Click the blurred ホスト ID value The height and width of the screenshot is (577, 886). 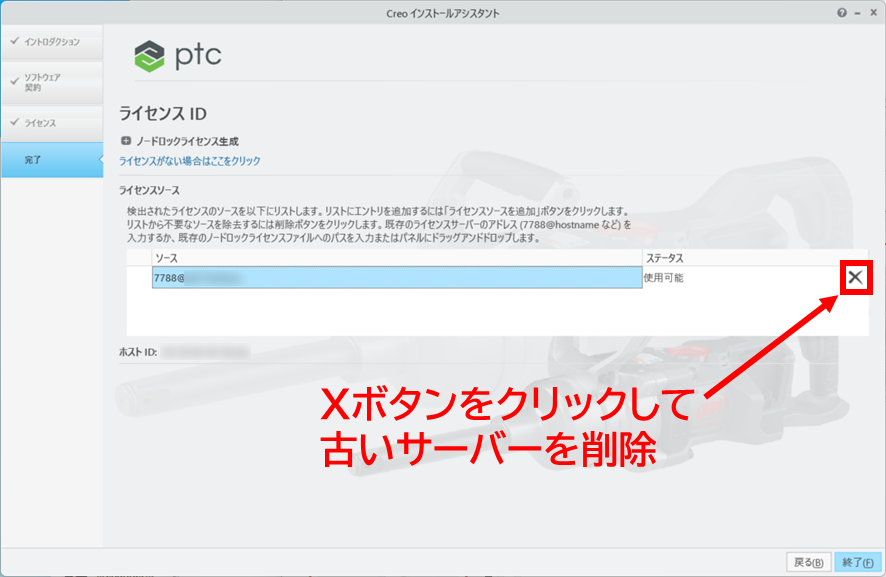pyautogui.click(x=205, y=352)
